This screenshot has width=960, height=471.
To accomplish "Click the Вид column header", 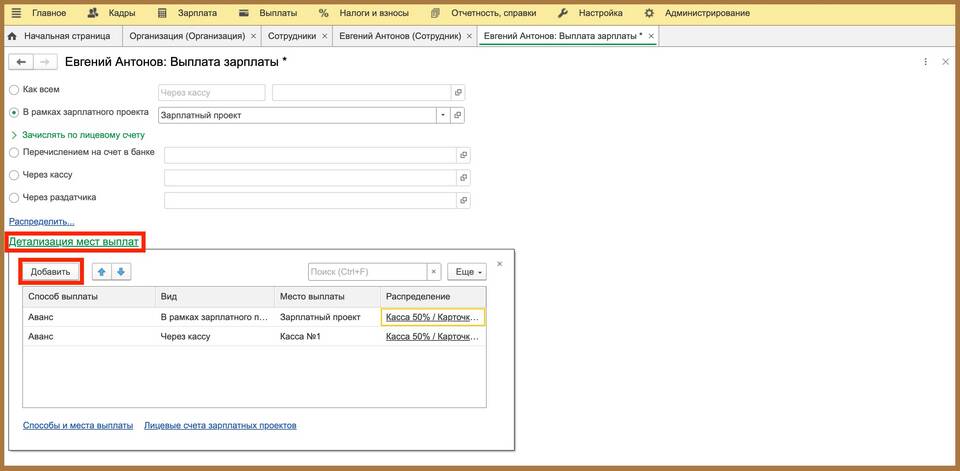I will tap(215, 296).
